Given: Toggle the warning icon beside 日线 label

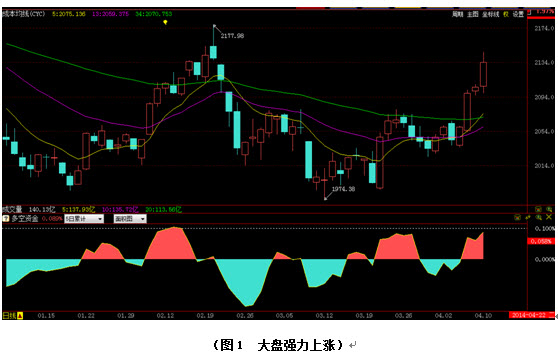Looking at the screenshot, I should pyautogui.click(x=20, y=316).
